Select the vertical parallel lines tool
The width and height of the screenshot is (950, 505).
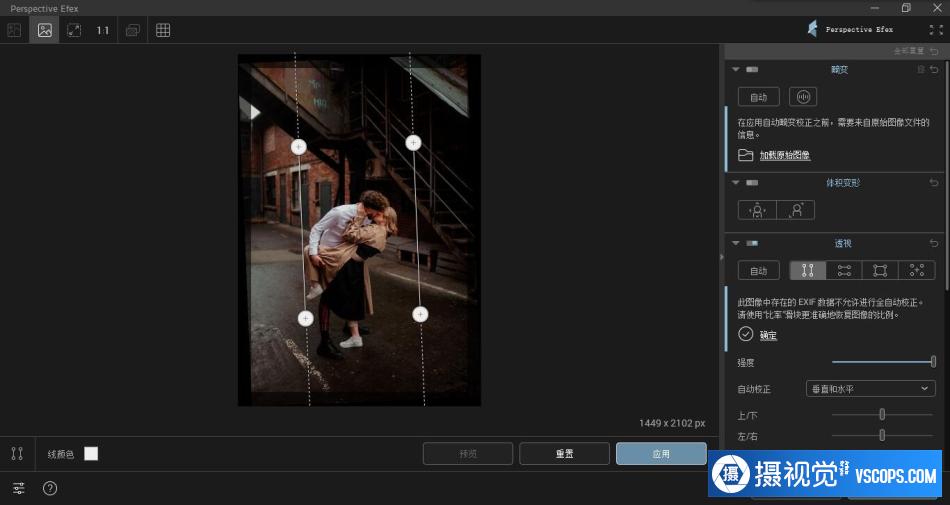point(808,271)
